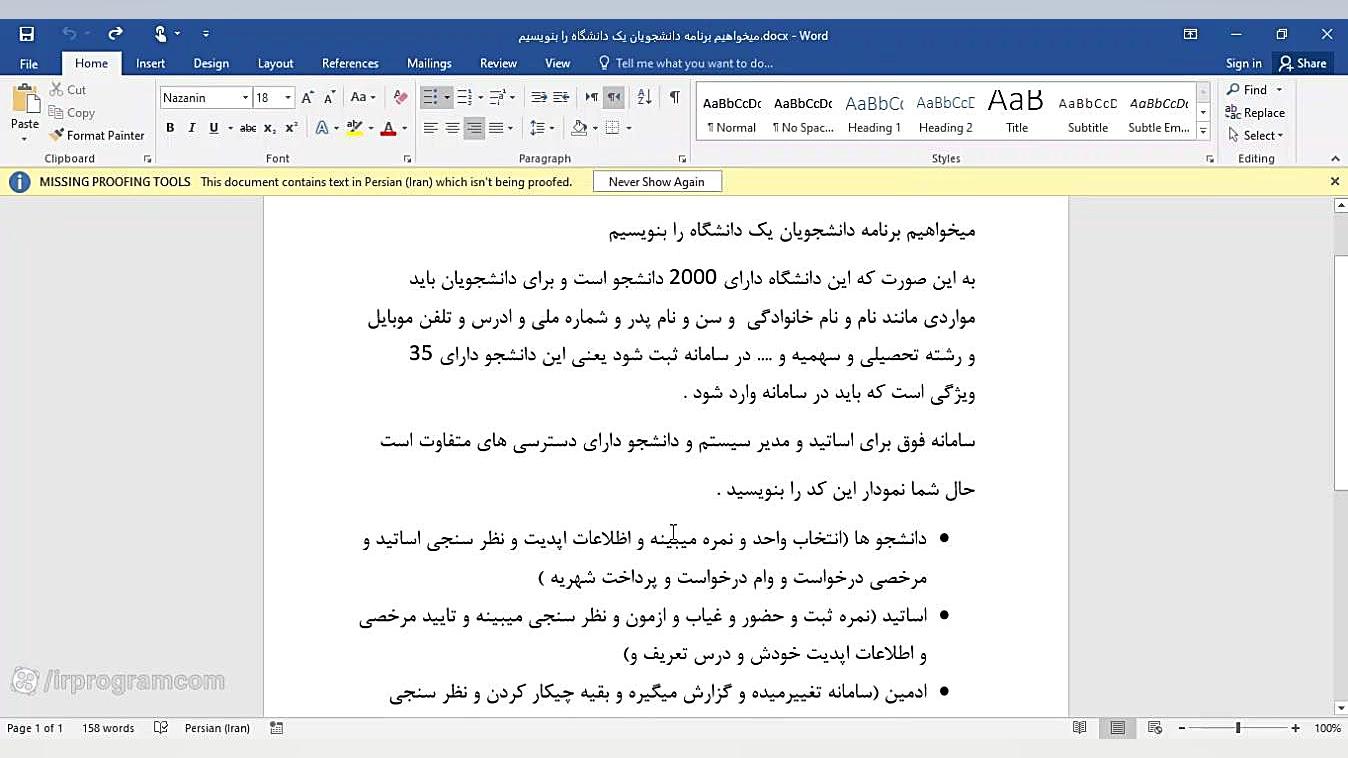Open the font name dropdown showing Nazanin
Image resolution: width=1348 pixels, height=758 pixels.
(245, 98)
